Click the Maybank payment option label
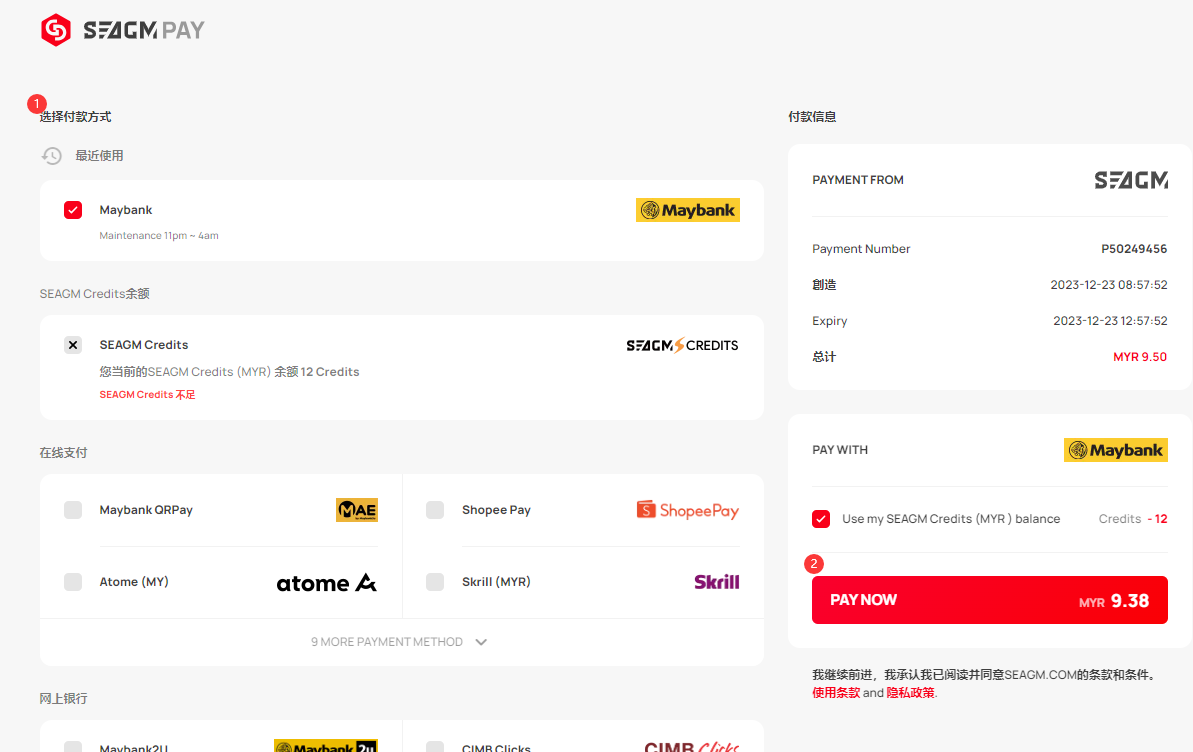 126,210
